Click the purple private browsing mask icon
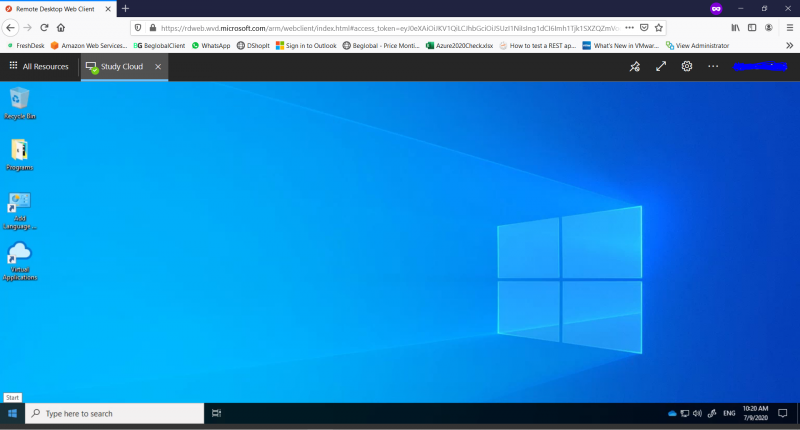800x430 pixels. pyautogui.click(x=716, y=9)
